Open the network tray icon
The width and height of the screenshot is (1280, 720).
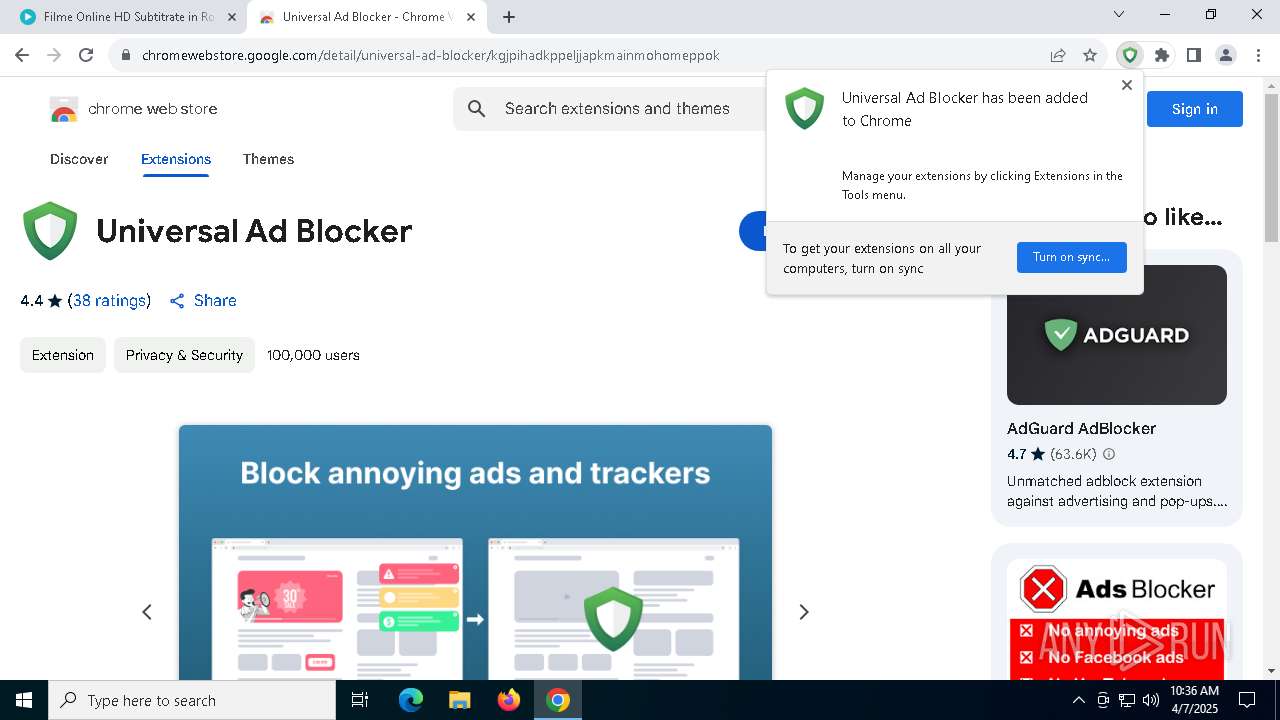(1127, 700)
